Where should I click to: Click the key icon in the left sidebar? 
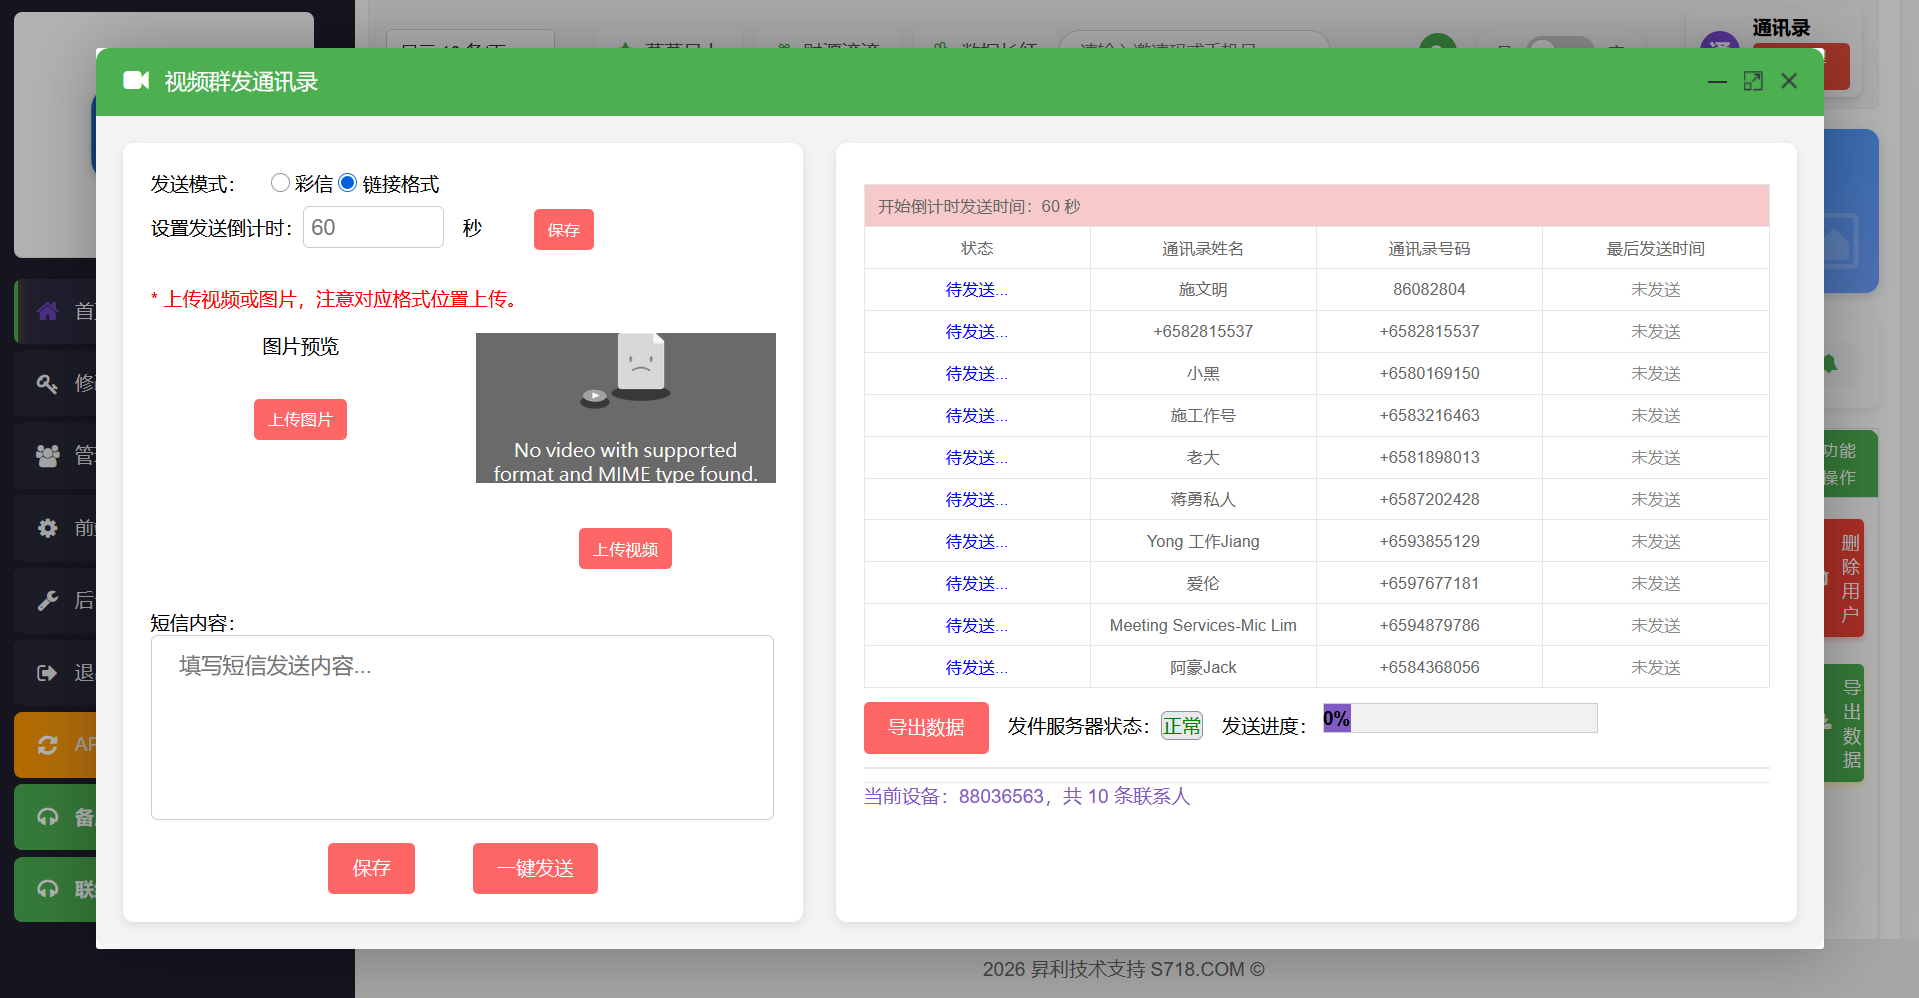pos(47,383)
